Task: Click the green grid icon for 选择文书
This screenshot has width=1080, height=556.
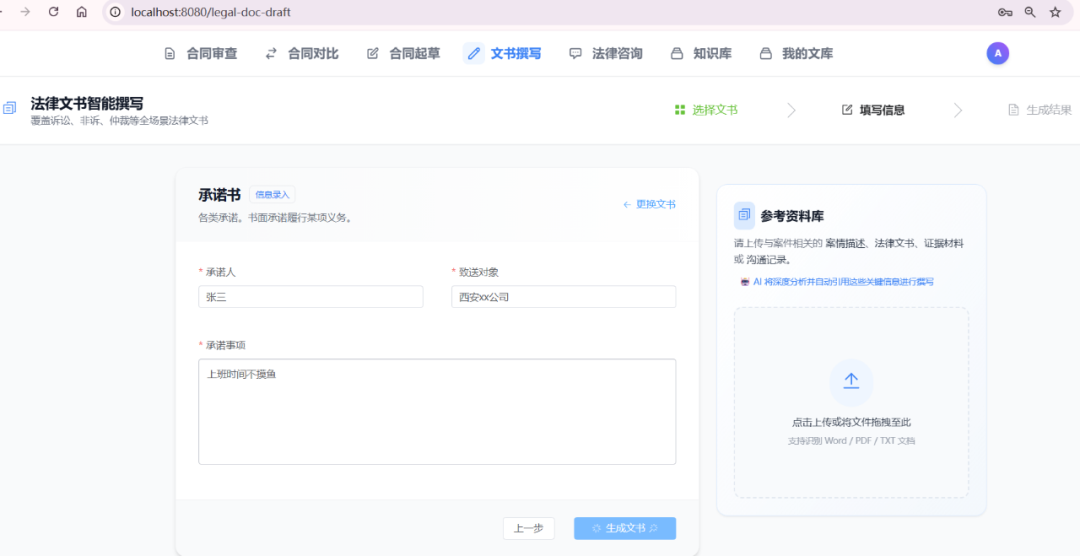Action: [680, 110]
